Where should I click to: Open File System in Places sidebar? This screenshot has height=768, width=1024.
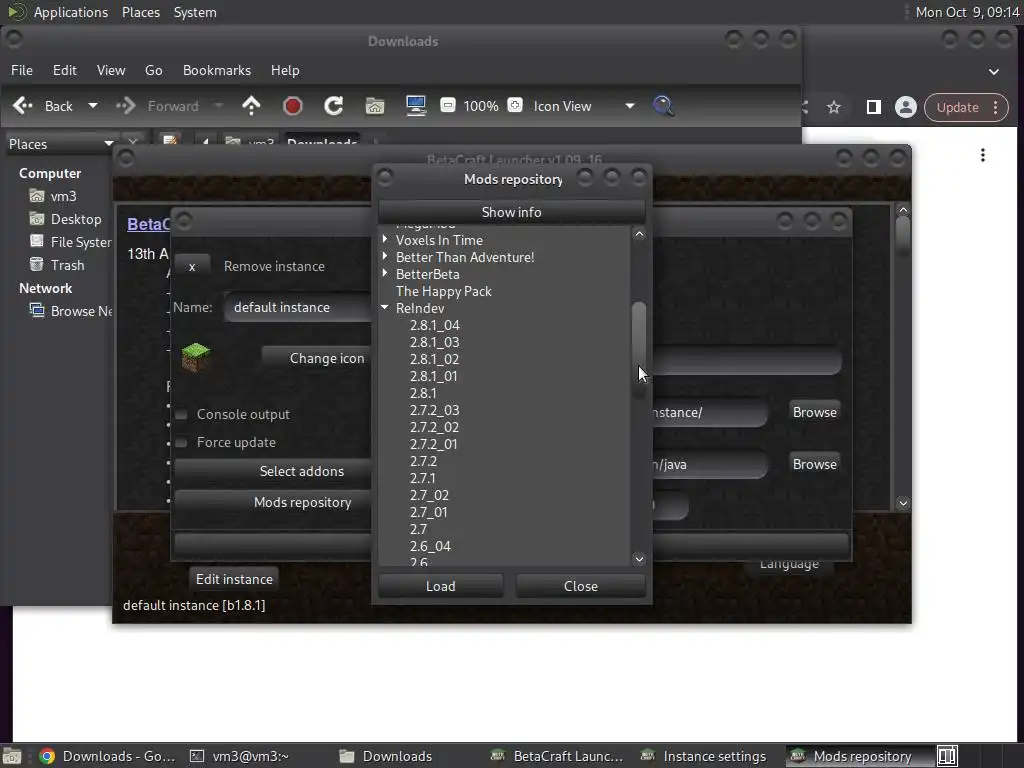click(70, 242)
